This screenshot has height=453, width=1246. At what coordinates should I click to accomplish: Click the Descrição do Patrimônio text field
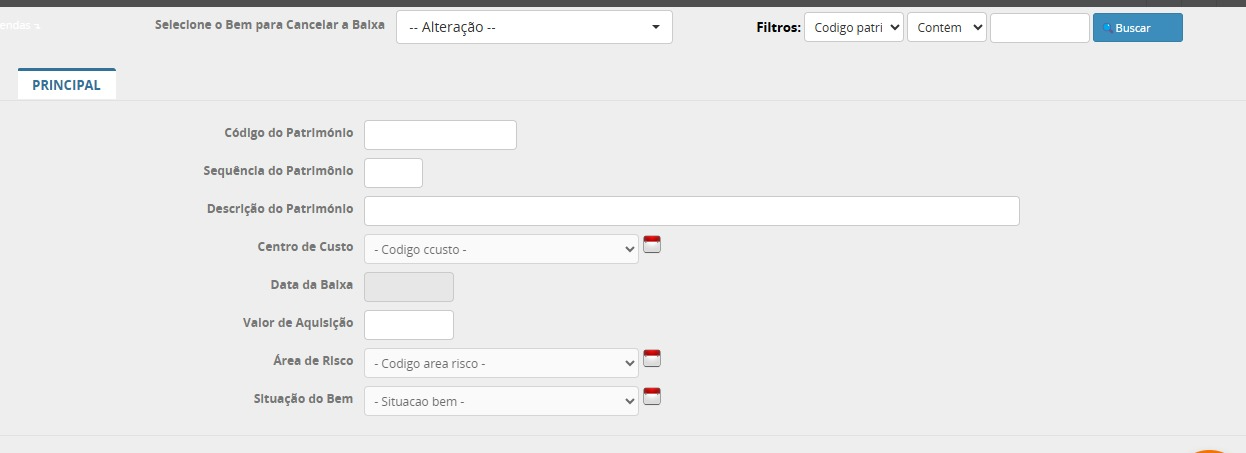[x=691, y=211]
